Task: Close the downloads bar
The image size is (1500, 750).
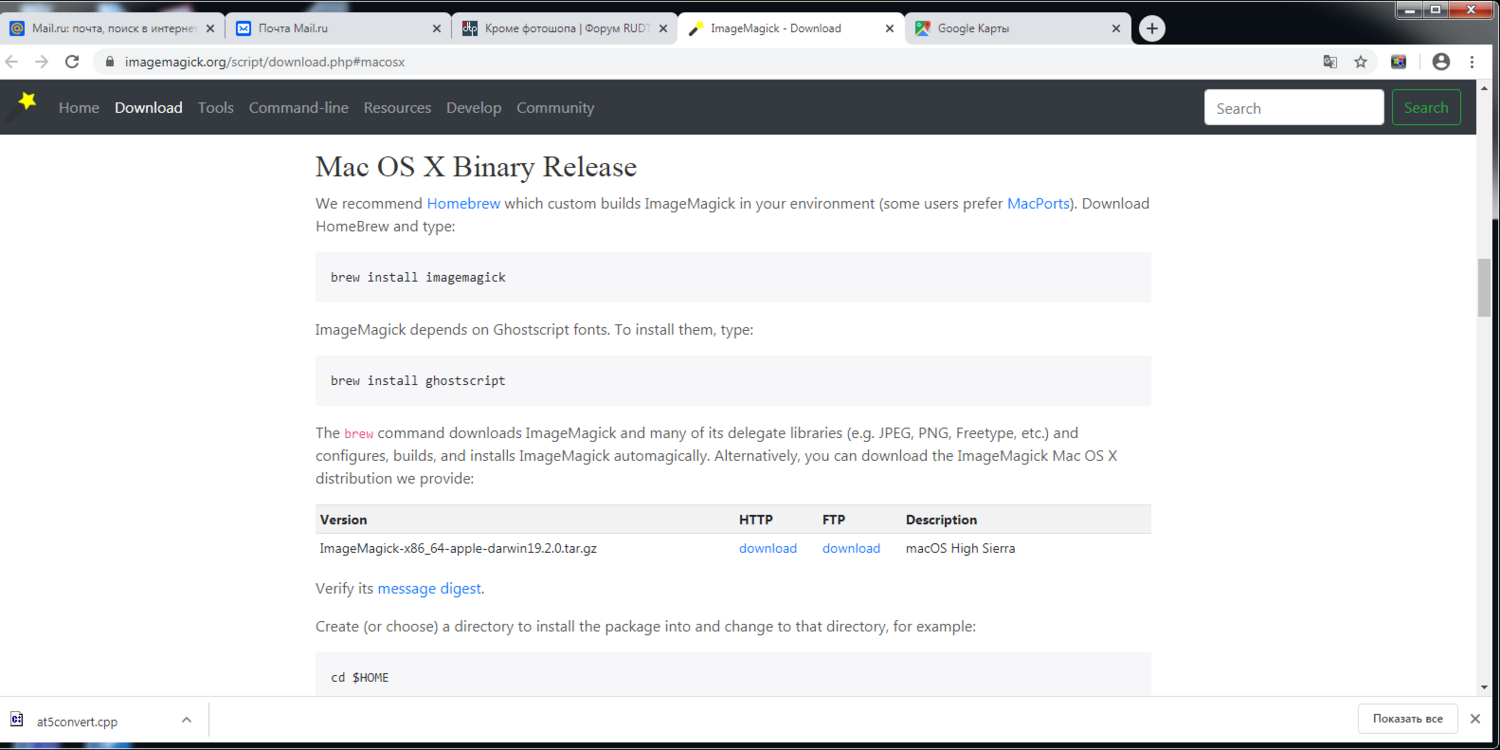Action: click(x=1475, y=719)
